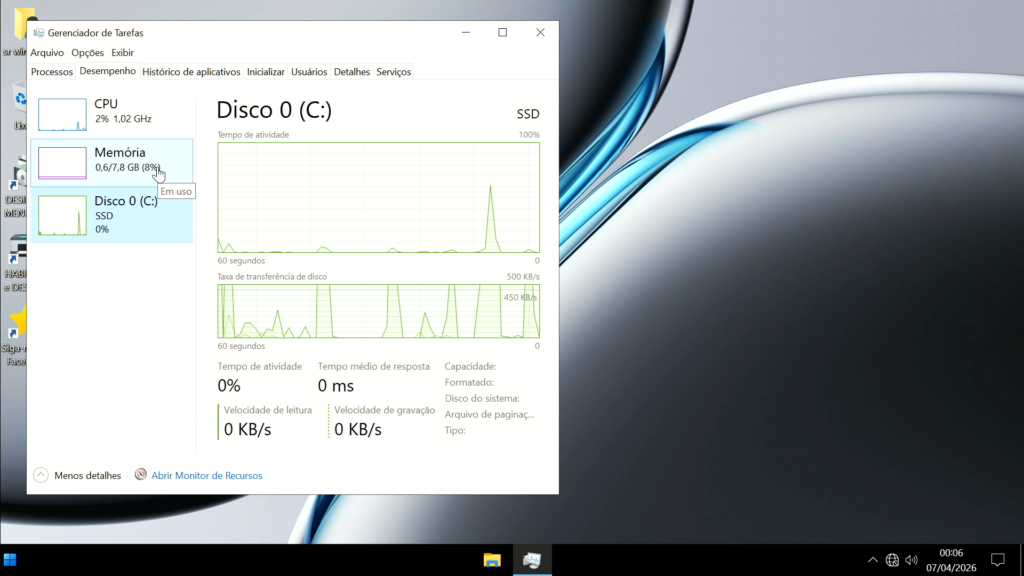Switch to the Histórico de aplicativos tab
This screenshot has height=576, width=1024.
point(191,72)
